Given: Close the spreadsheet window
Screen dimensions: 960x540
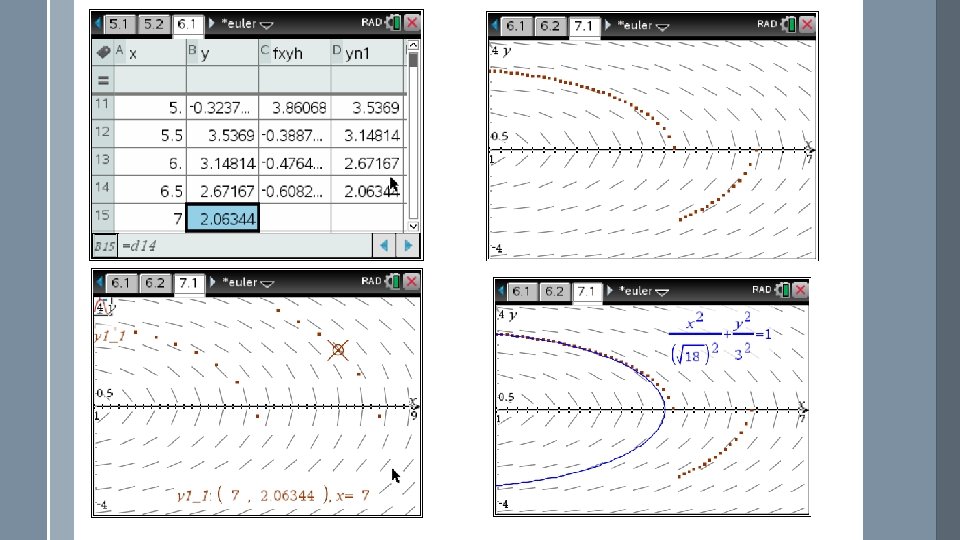Looking at the screenshot, I should (412, 23).
